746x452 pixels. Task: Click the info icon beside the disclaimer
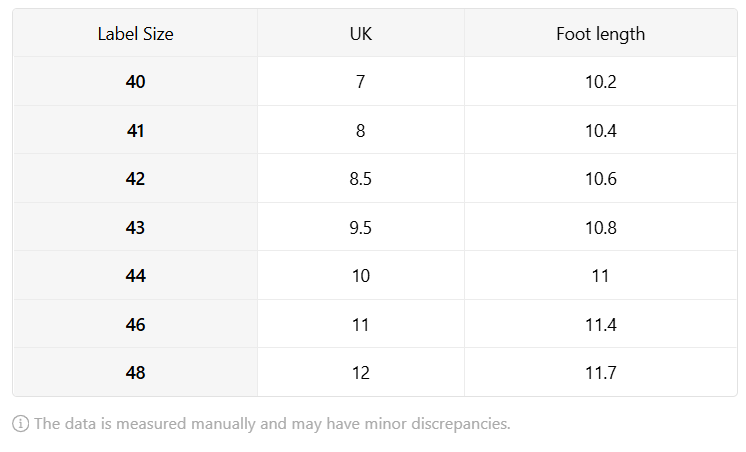[x=20, y=423]
